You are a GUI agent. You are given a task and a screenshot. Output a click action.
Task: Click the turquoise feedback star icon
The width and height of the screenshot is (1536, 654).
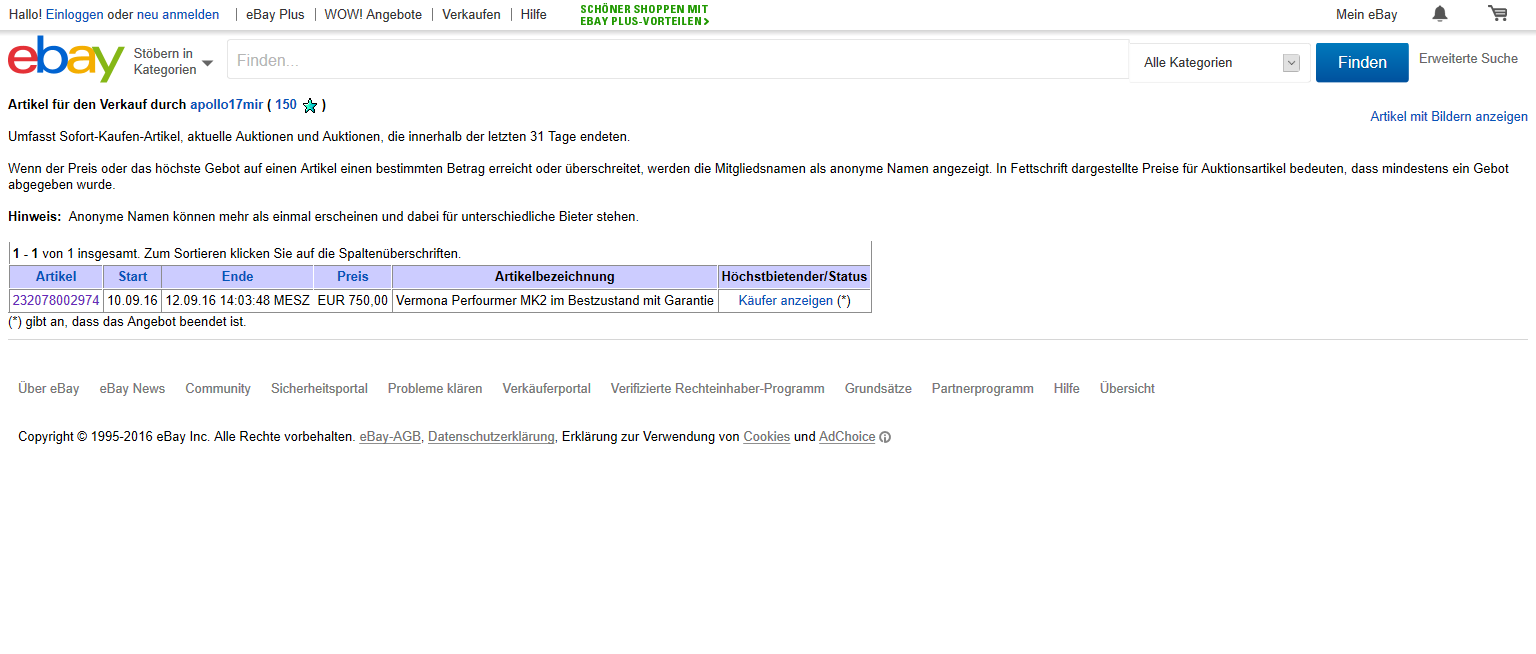(x=310, y=105)
